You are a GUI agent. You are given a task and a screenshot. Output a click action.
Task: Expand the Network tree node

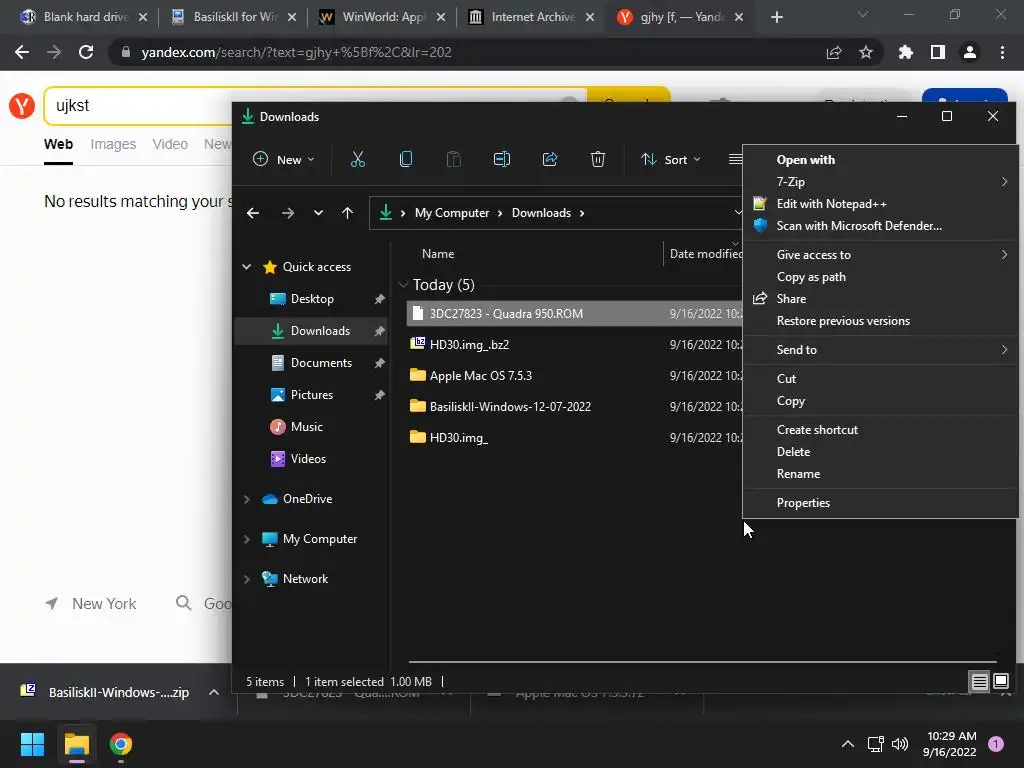coord(246,579)
